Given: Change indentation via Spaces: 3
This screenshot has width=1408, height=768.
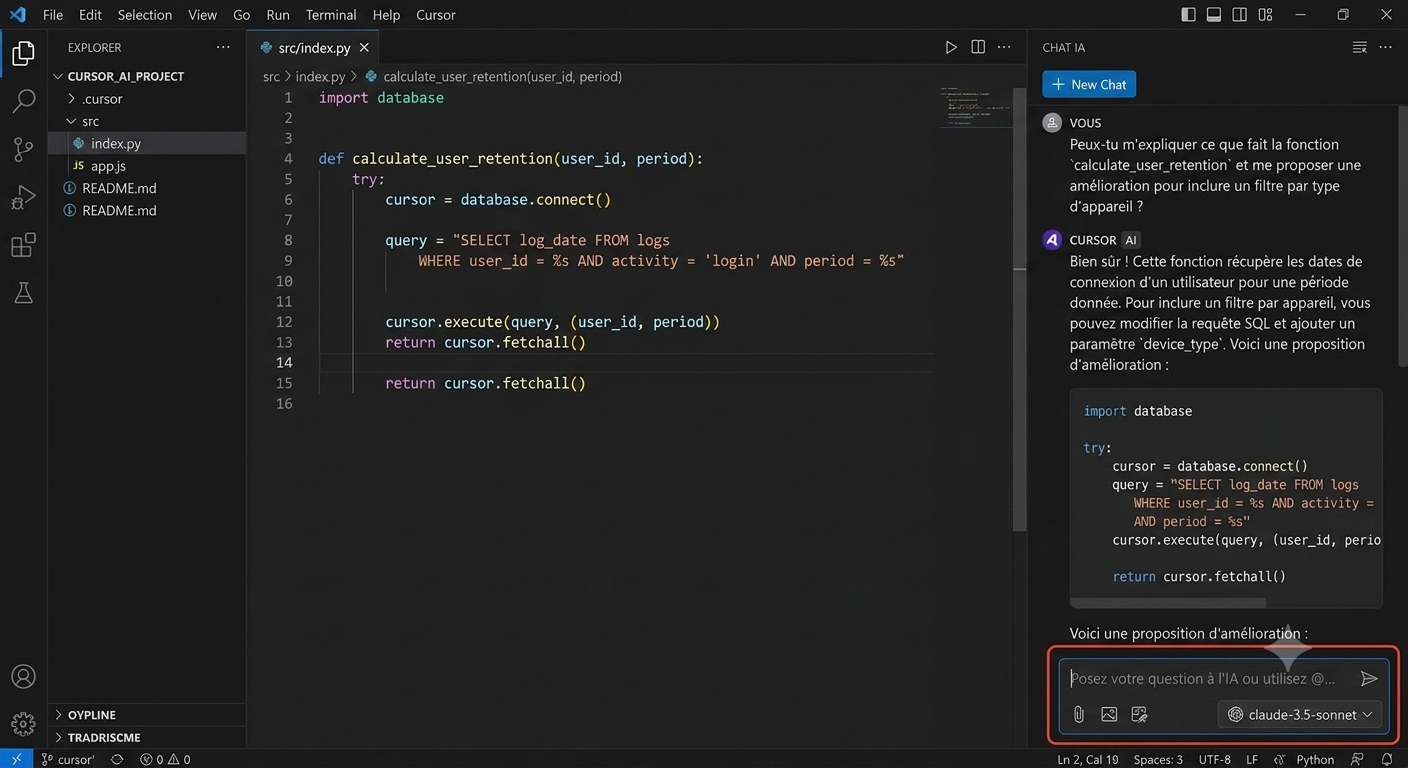Looking at the screenshot, I should tap(1158, 760).
